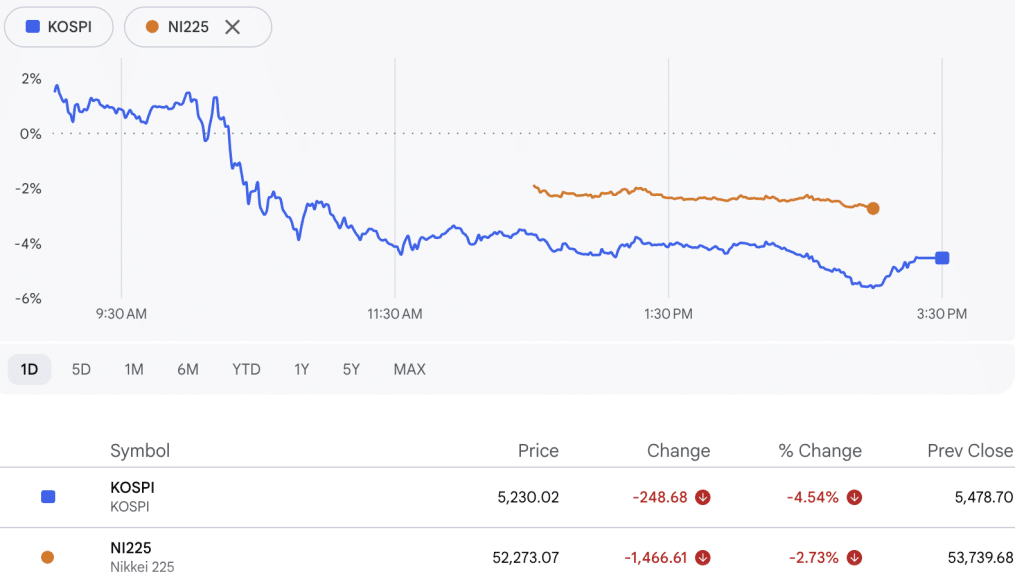Switch to 5Y chart view
This screenshot has height=577, width=1024.
coord(351,369)
